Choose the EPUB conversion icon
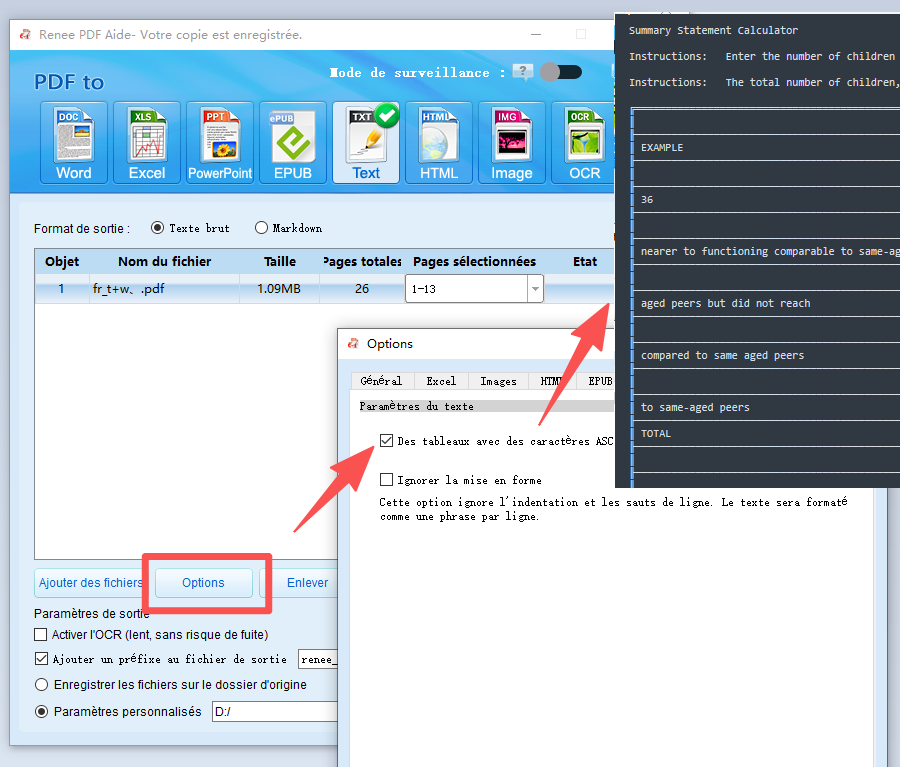This screenshot has height=767, width=900. coord(292,141)
